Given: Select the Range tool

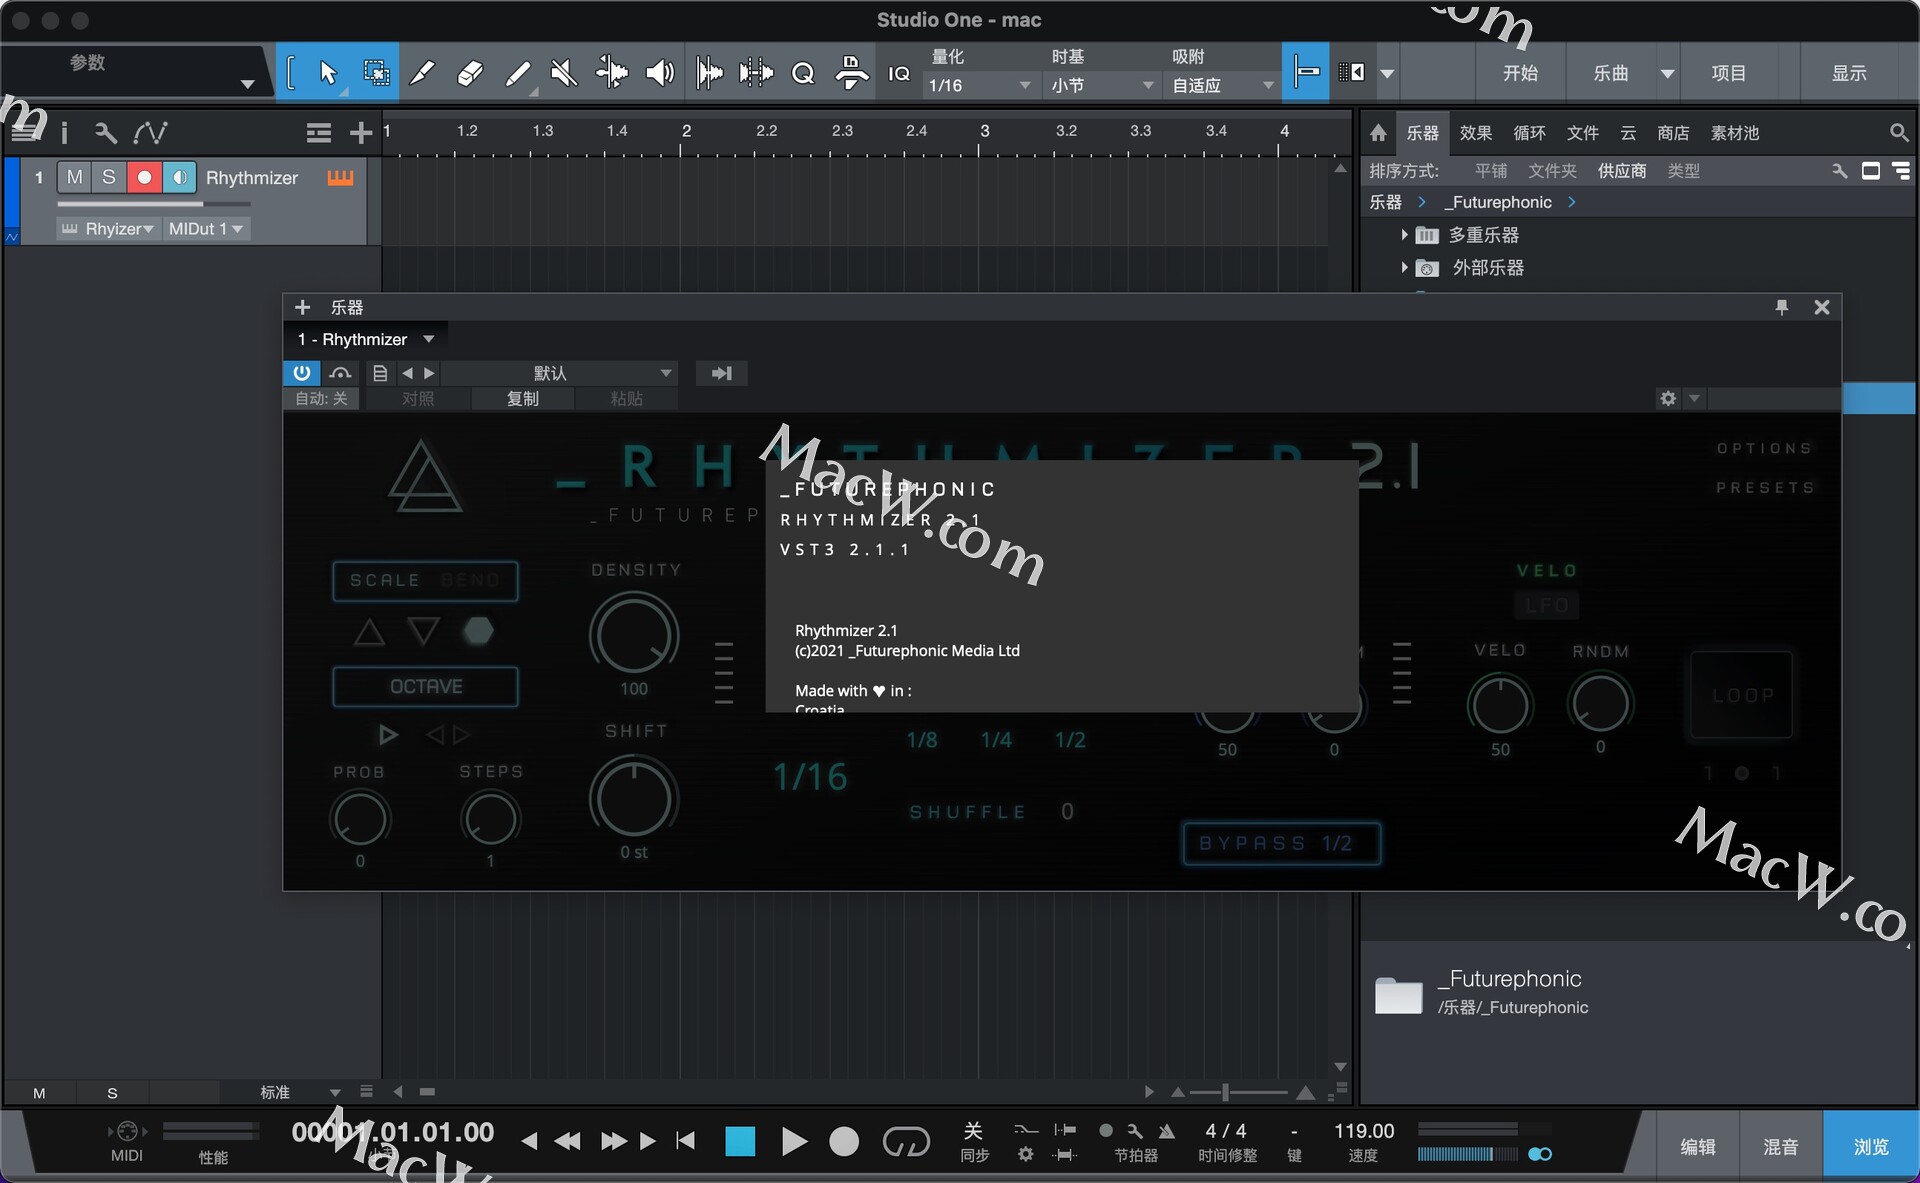Looking at the screenshot, I should [376, 72].
